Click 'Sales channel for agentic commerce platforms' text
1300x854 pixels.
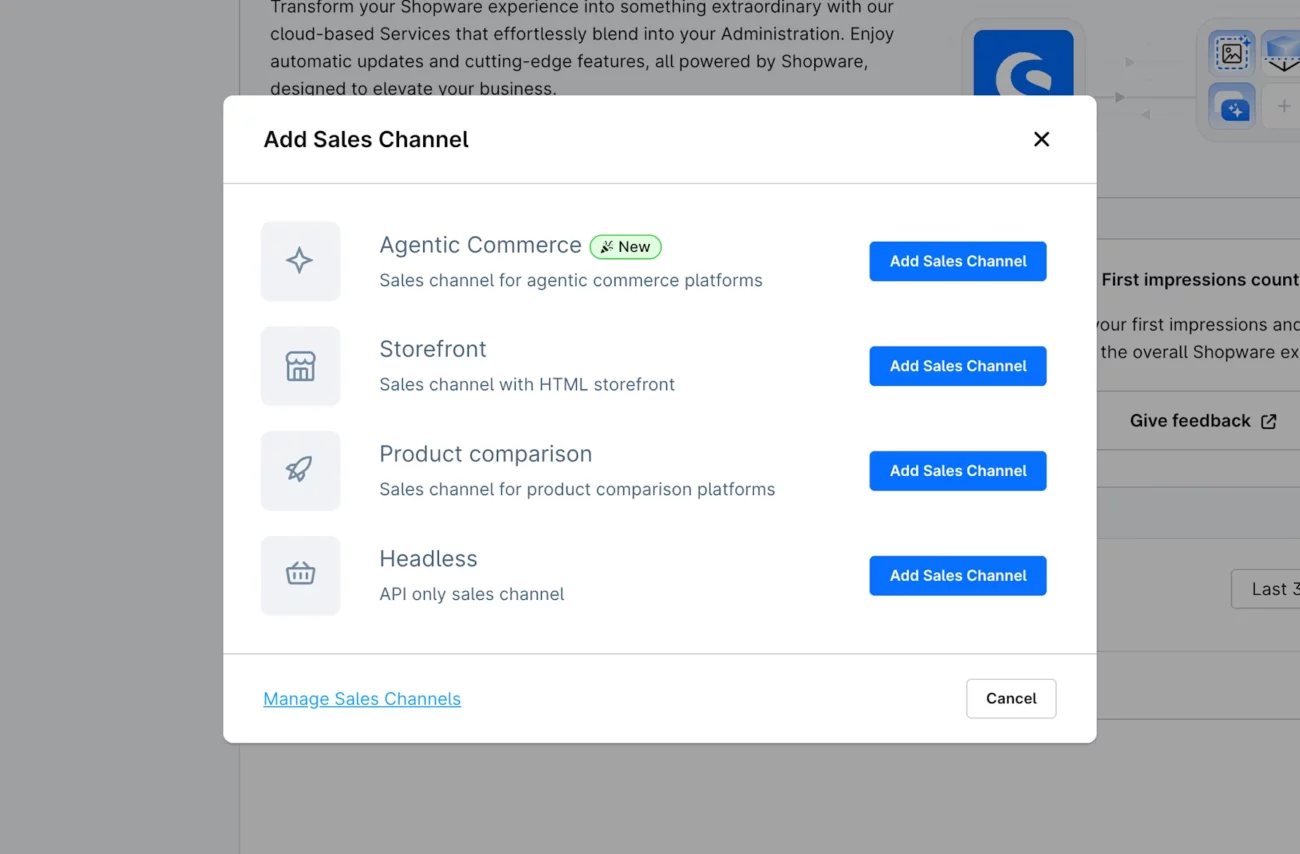click(x=571, y=281)
